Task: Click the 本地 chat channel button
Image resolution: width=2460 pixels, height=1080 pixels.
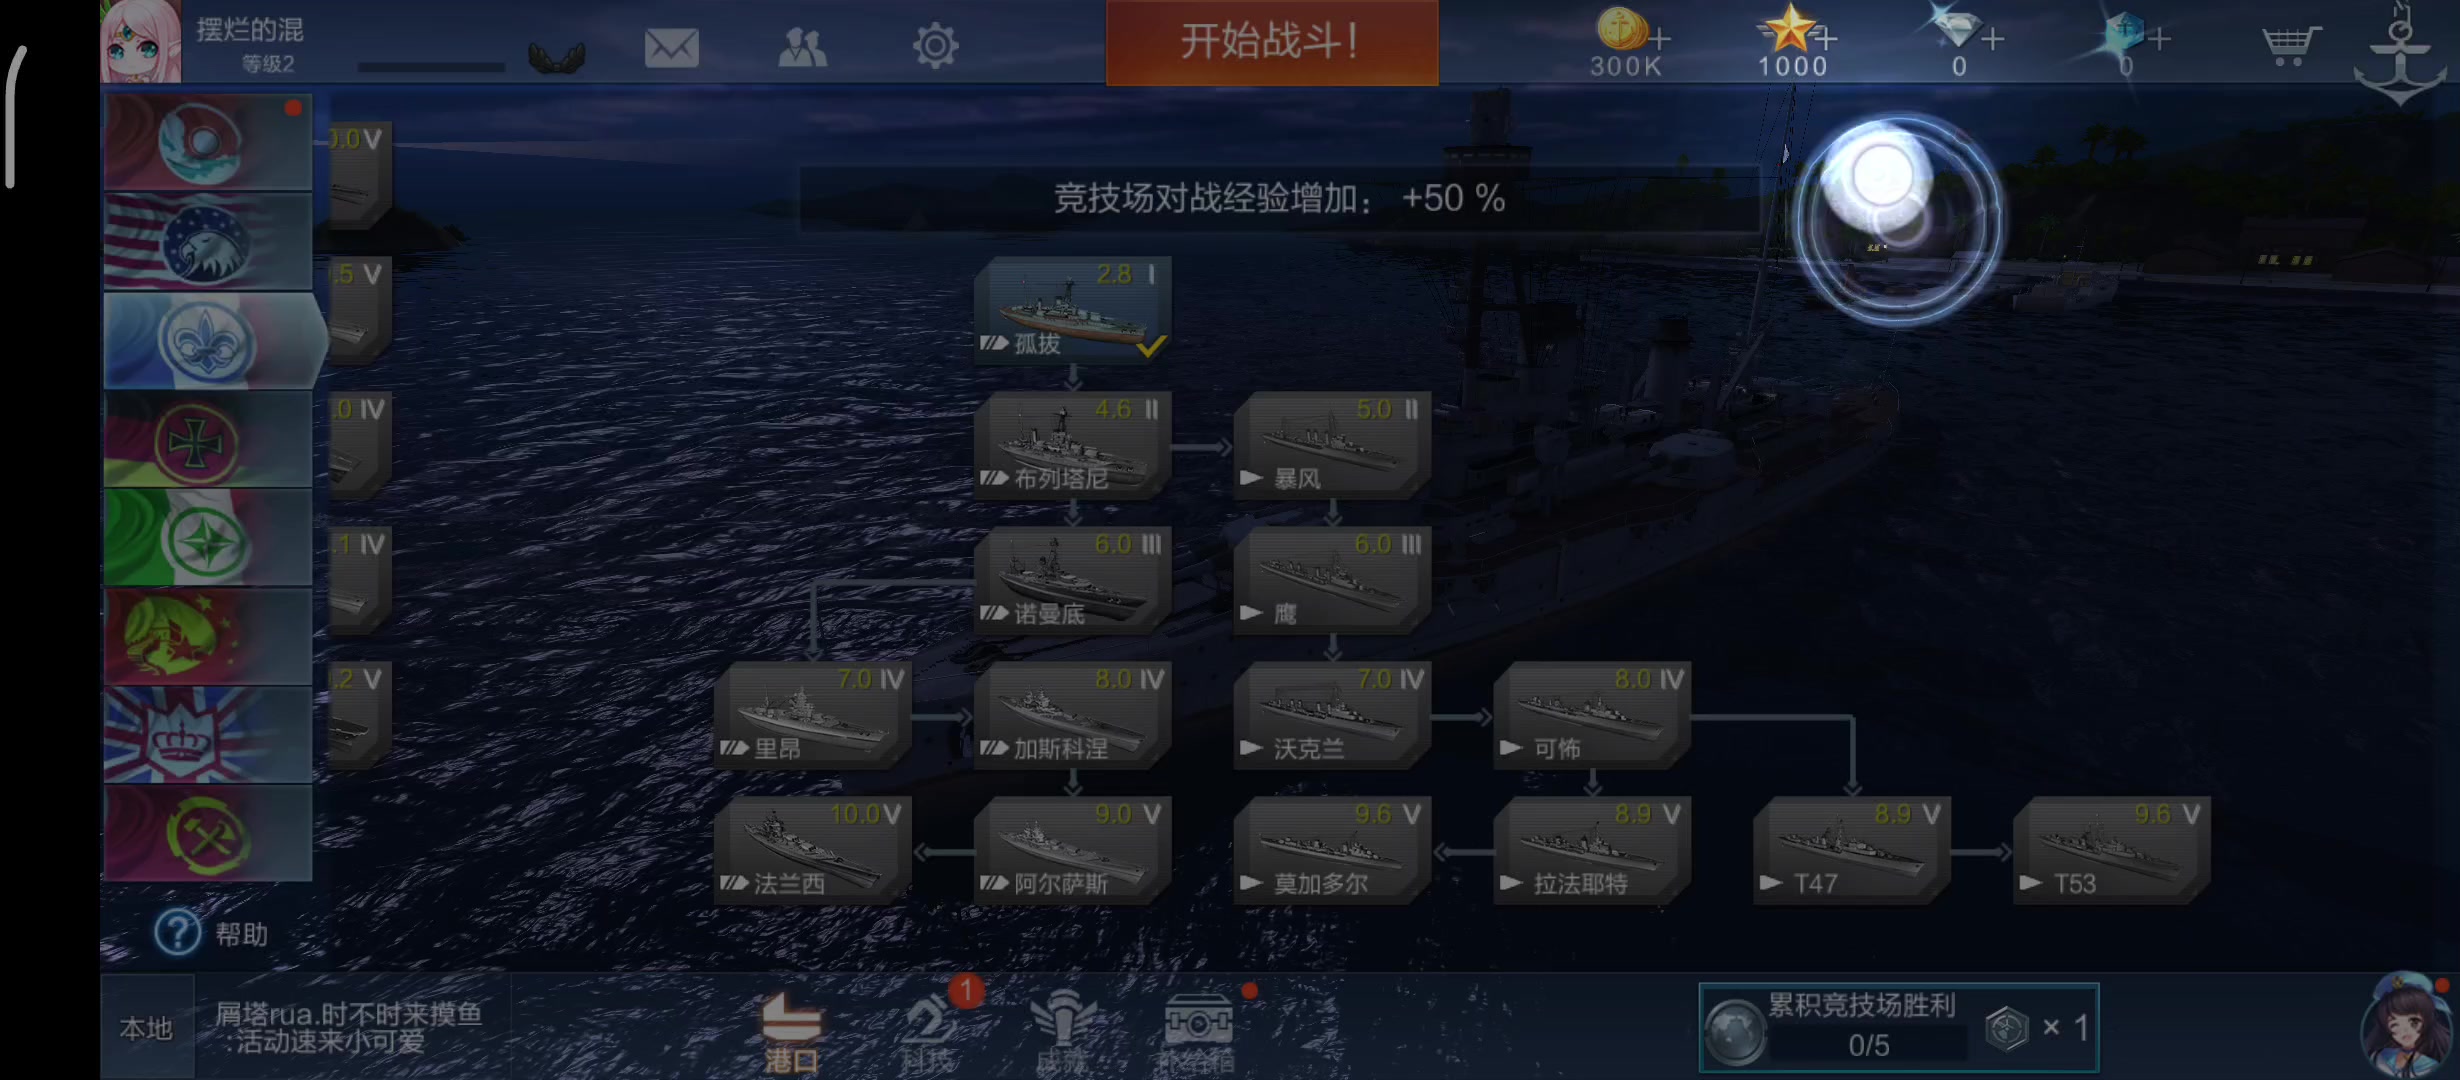Action: [x=146, y=1028]
